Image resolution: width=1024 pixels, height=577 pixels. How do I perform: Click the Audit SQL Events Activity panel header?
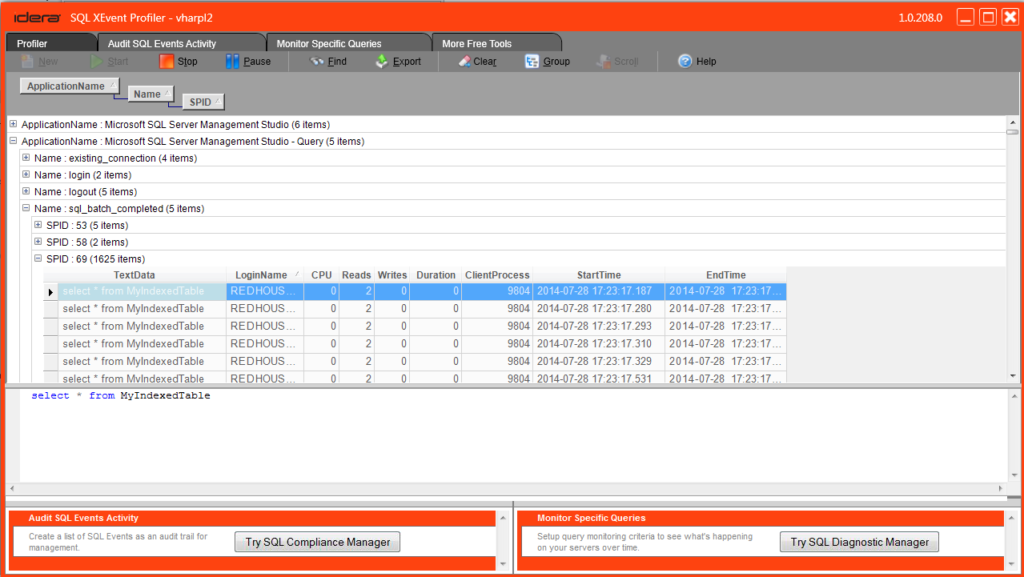click(252, 518)
